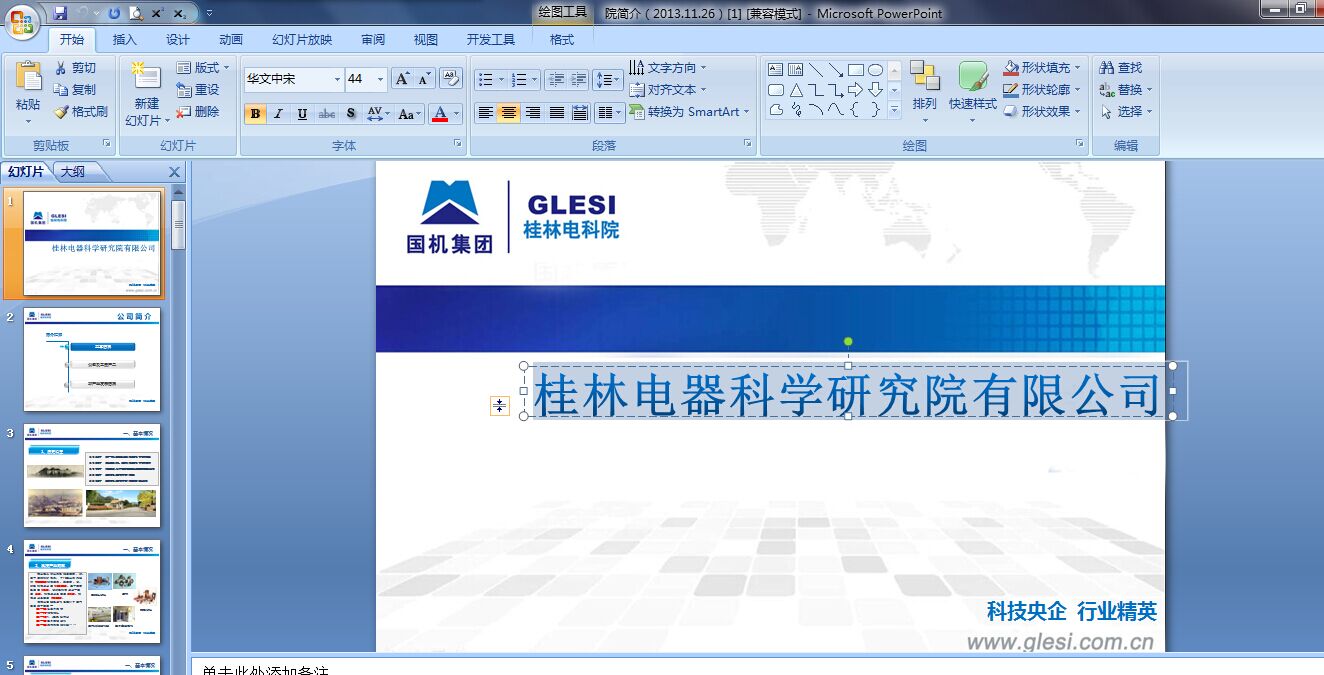Switch to the Design (设计) tab
This screenshot has width=1324, height=675.
click(178, 40)
